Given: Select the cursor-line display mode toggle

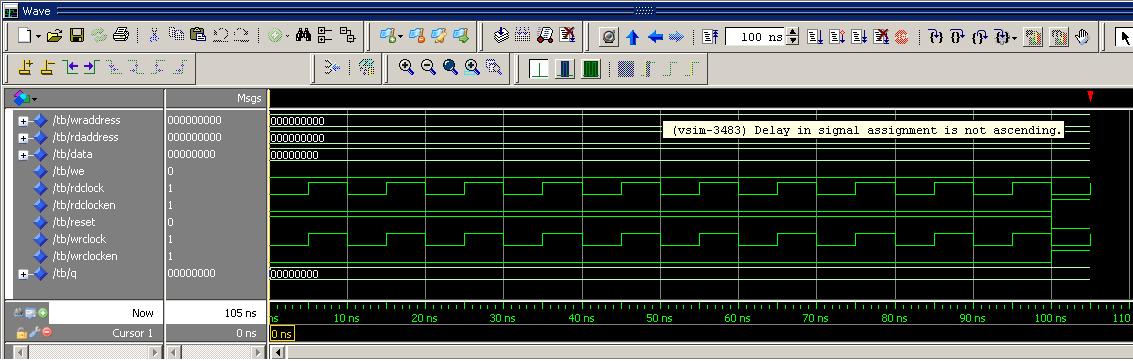Looking at the screenshot, I should tap(539, 69).
